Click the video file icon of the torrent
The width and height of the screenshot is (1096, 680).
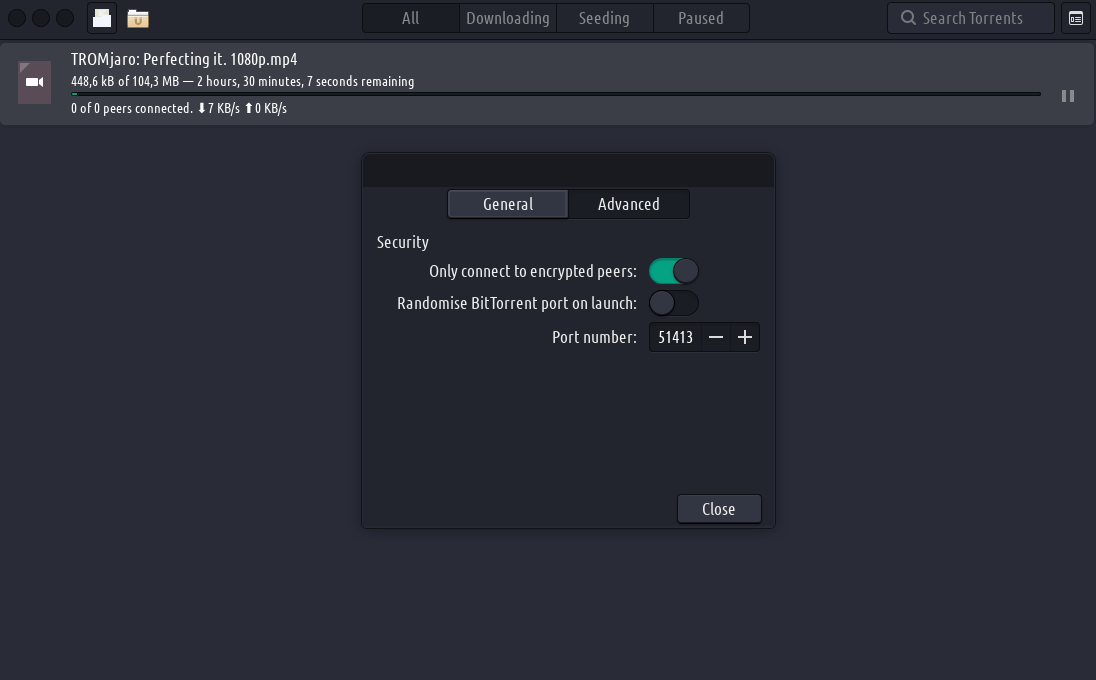point(35,82)
